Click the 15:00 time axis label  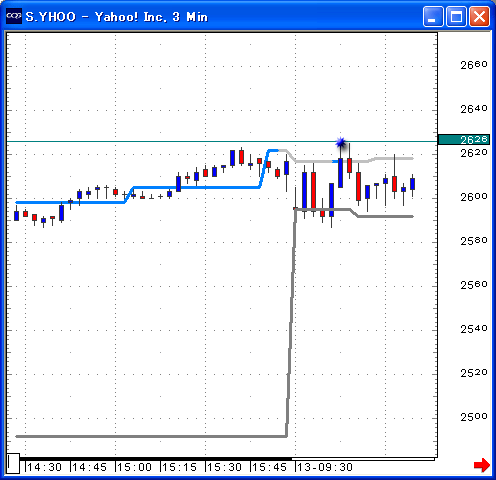[134, 467]
